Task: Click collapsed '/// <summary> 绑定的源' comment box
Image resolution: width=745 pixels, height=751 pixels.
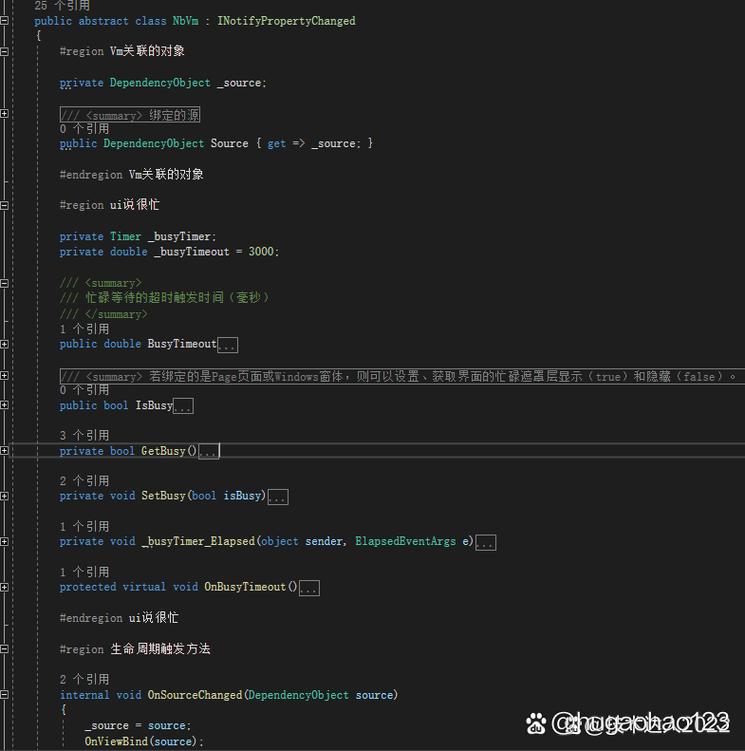Action: coord(130,115)
